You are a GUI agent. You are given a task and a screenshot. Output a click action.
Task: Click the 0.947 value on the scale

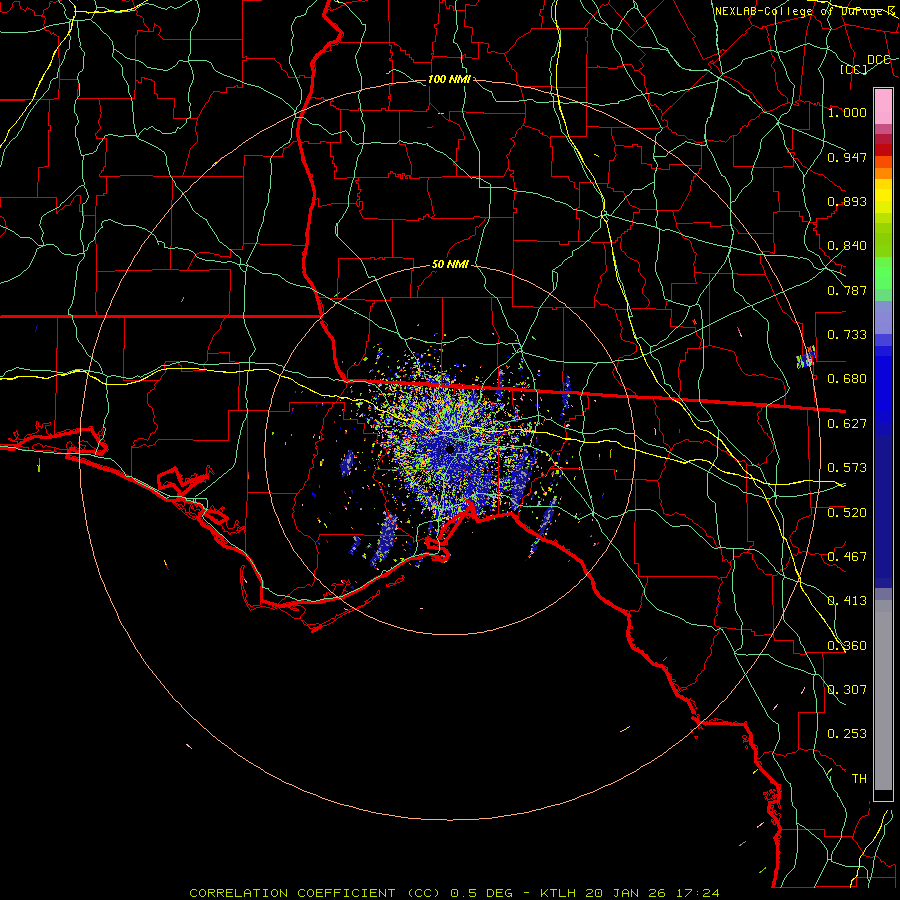pyautogui.click(x=847, y=157)
